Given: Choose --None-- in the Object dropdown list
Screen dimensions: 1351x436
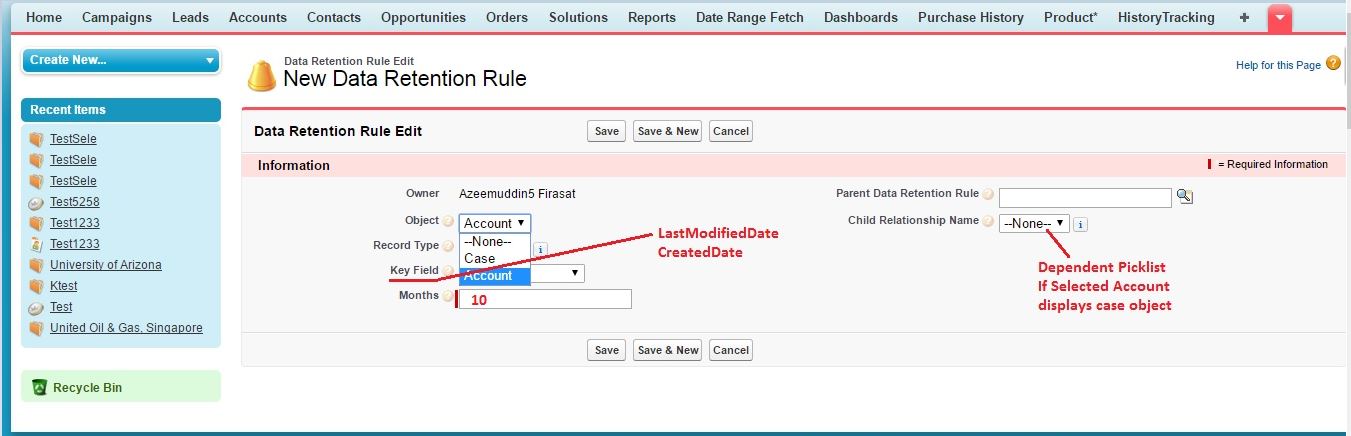Looking at the screenshot, I should pyautogui.click(x=495, y=241).
